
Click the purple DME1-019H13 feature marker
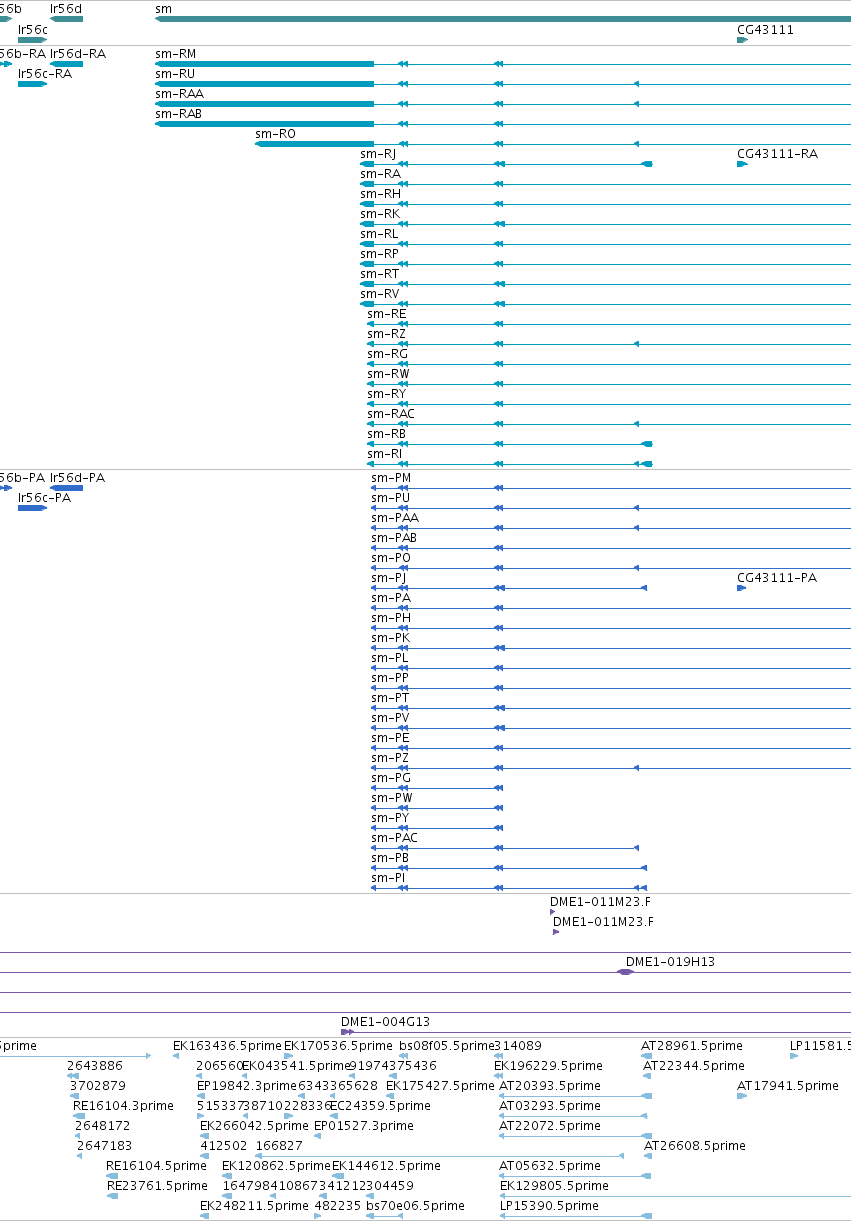coord(625,972)
